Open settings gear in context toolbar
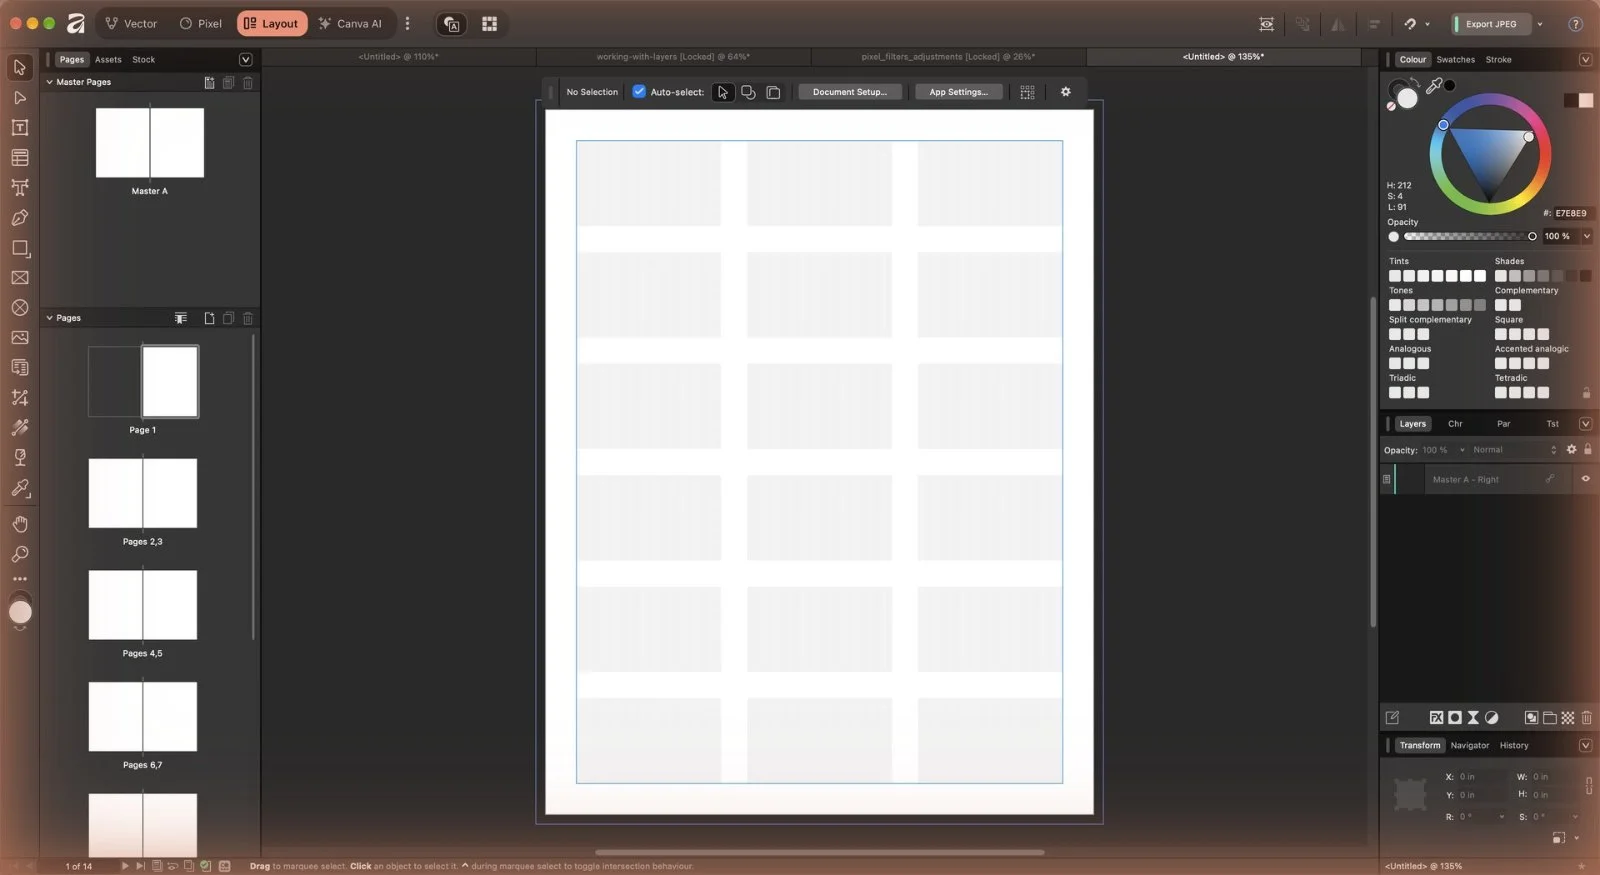 tap(1065, 92)
